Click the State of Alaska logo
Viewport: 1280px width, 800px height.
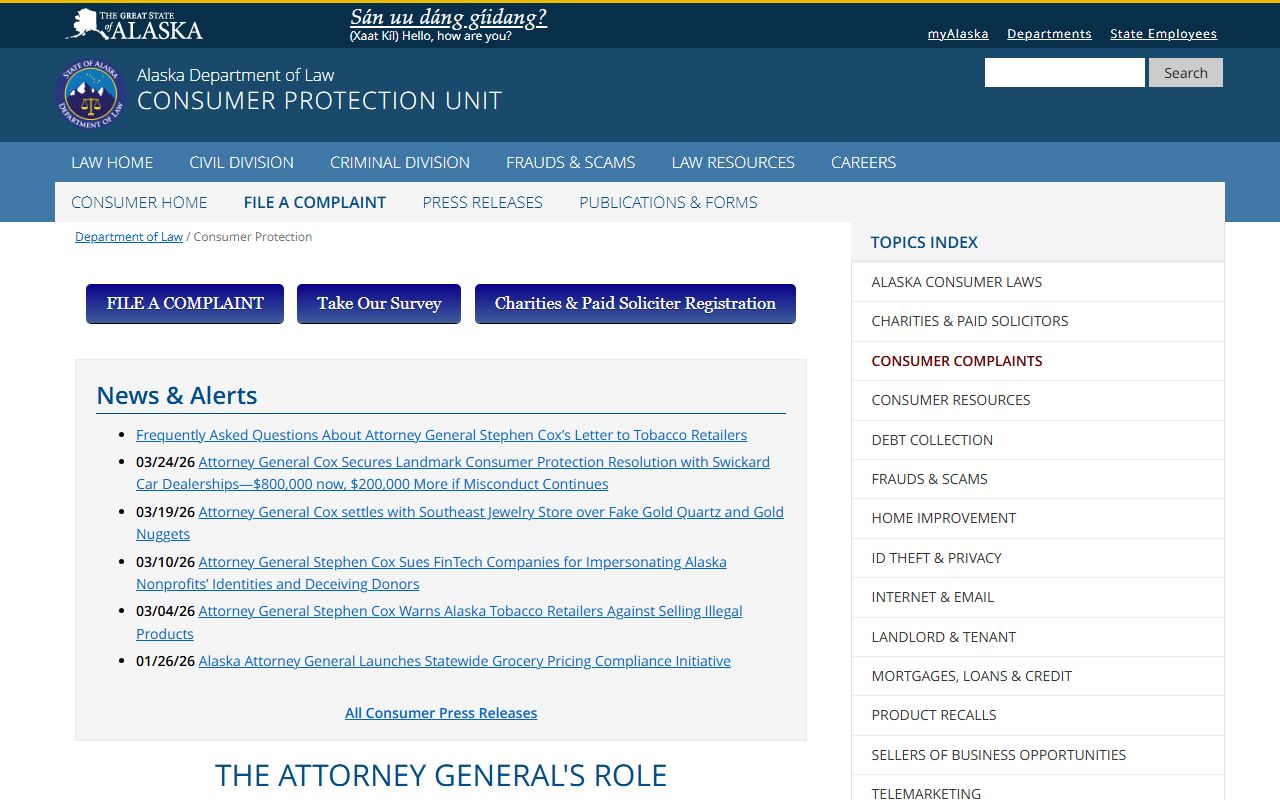point(134,24)
